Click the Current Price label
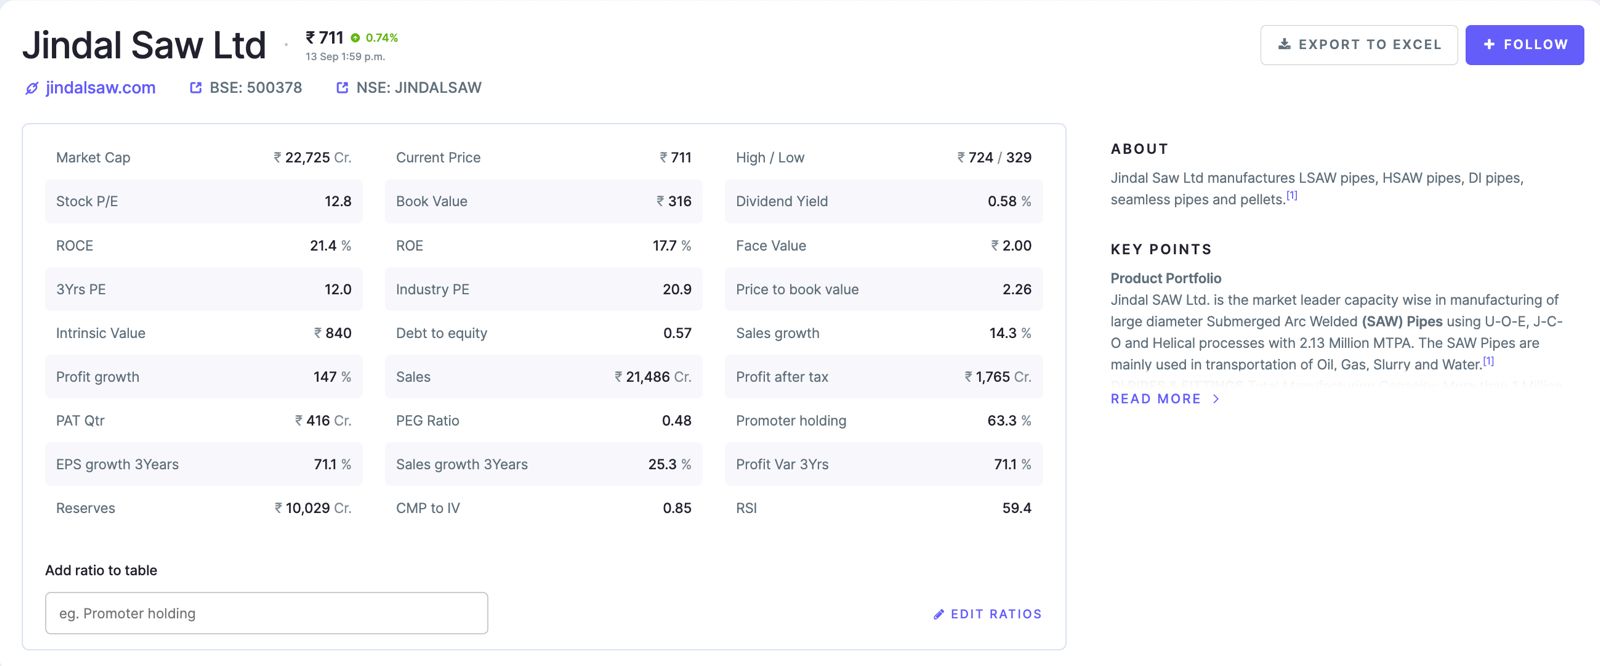The width and height of the screenshot is (1600, 666). 438,158
